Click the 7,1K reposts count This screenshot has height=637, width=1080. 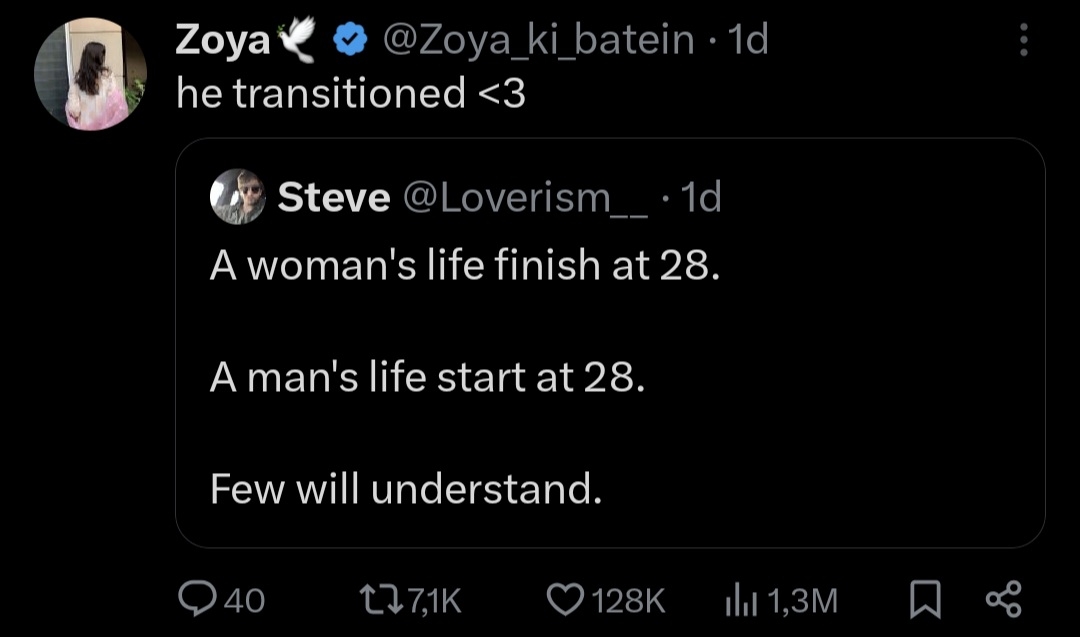click(435, 600)
